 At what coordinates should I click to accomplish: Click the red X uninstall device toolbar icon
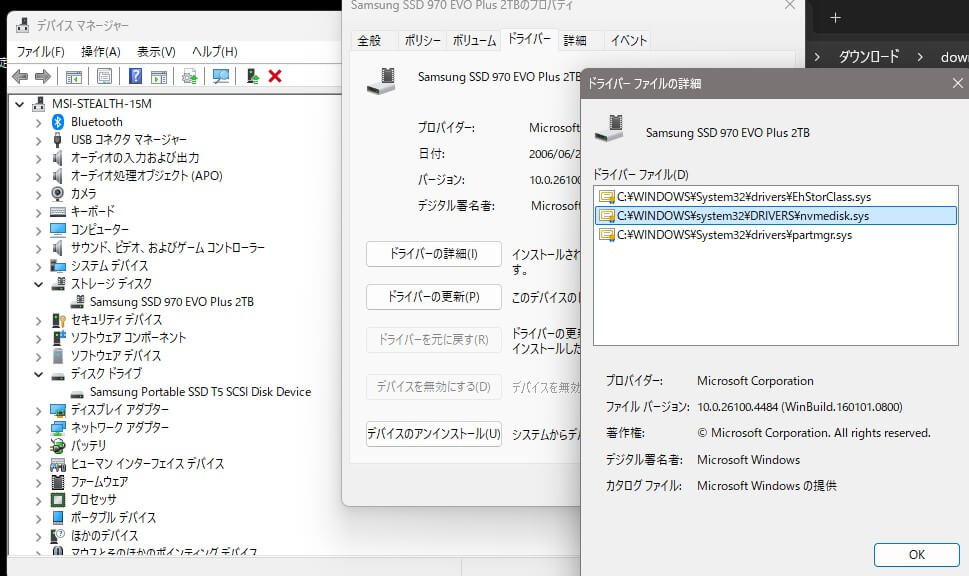(275, 77)
